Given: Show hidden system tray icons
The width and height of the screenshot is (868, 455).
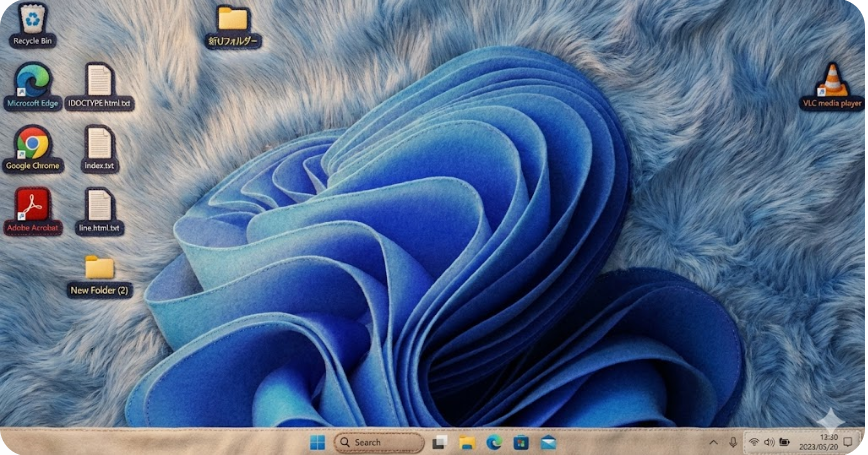Looking at the screenshot, I should [x=714, y=442].
